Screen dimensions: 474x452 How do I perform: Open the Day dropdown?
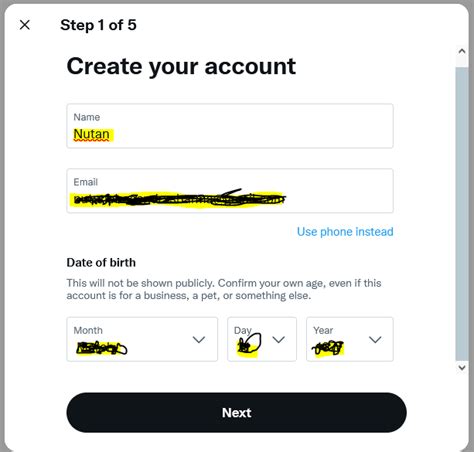pos(262,339)
